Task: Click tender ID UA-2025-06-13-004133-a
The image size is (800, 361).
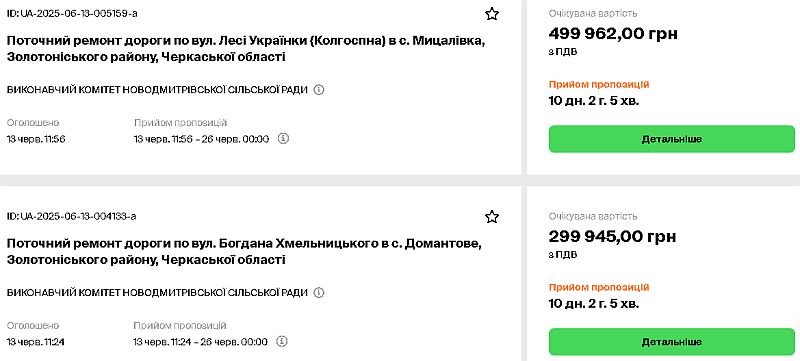Action: tap(71, 216)
